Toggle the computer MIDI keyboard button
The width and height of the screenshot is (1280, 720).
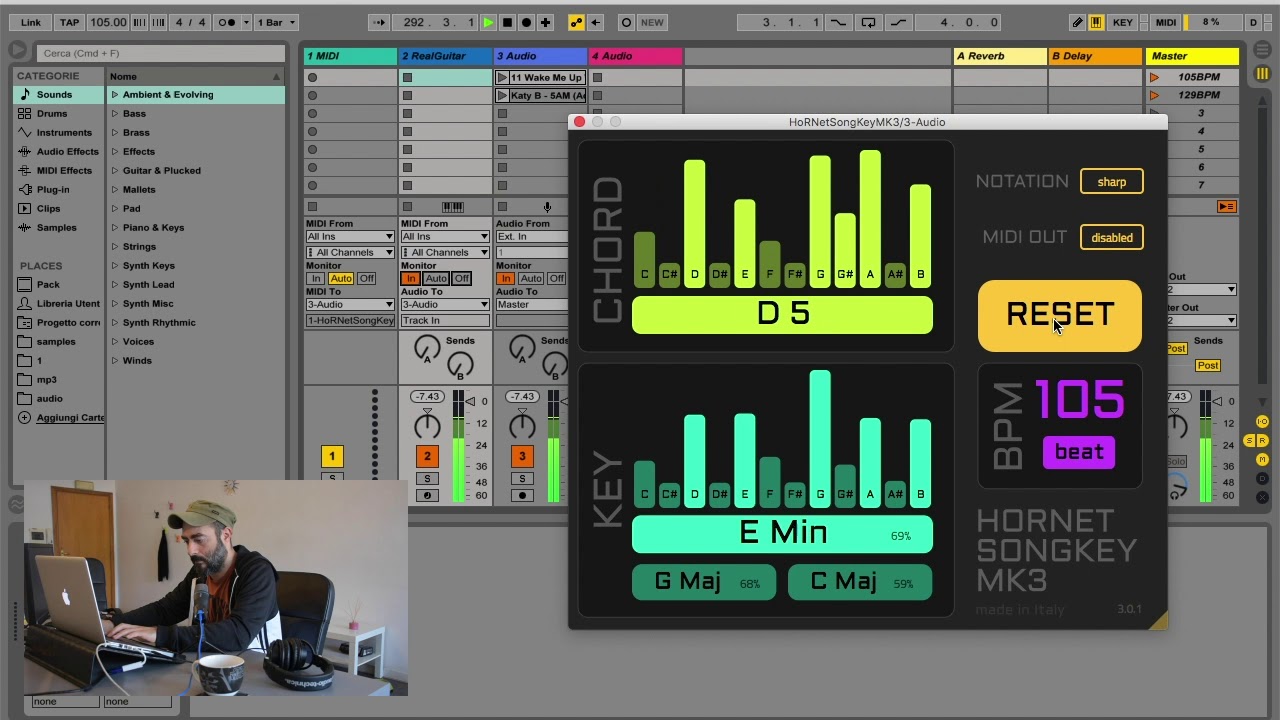[x=1096, y=22]
